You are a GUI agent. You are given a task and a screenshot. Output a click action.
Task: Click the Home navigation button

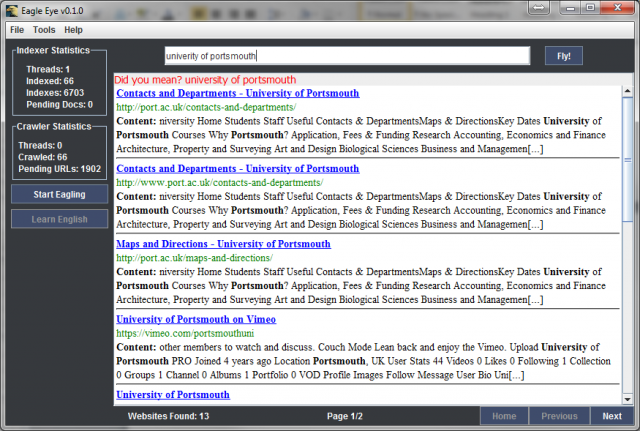(x=504, y=416)
